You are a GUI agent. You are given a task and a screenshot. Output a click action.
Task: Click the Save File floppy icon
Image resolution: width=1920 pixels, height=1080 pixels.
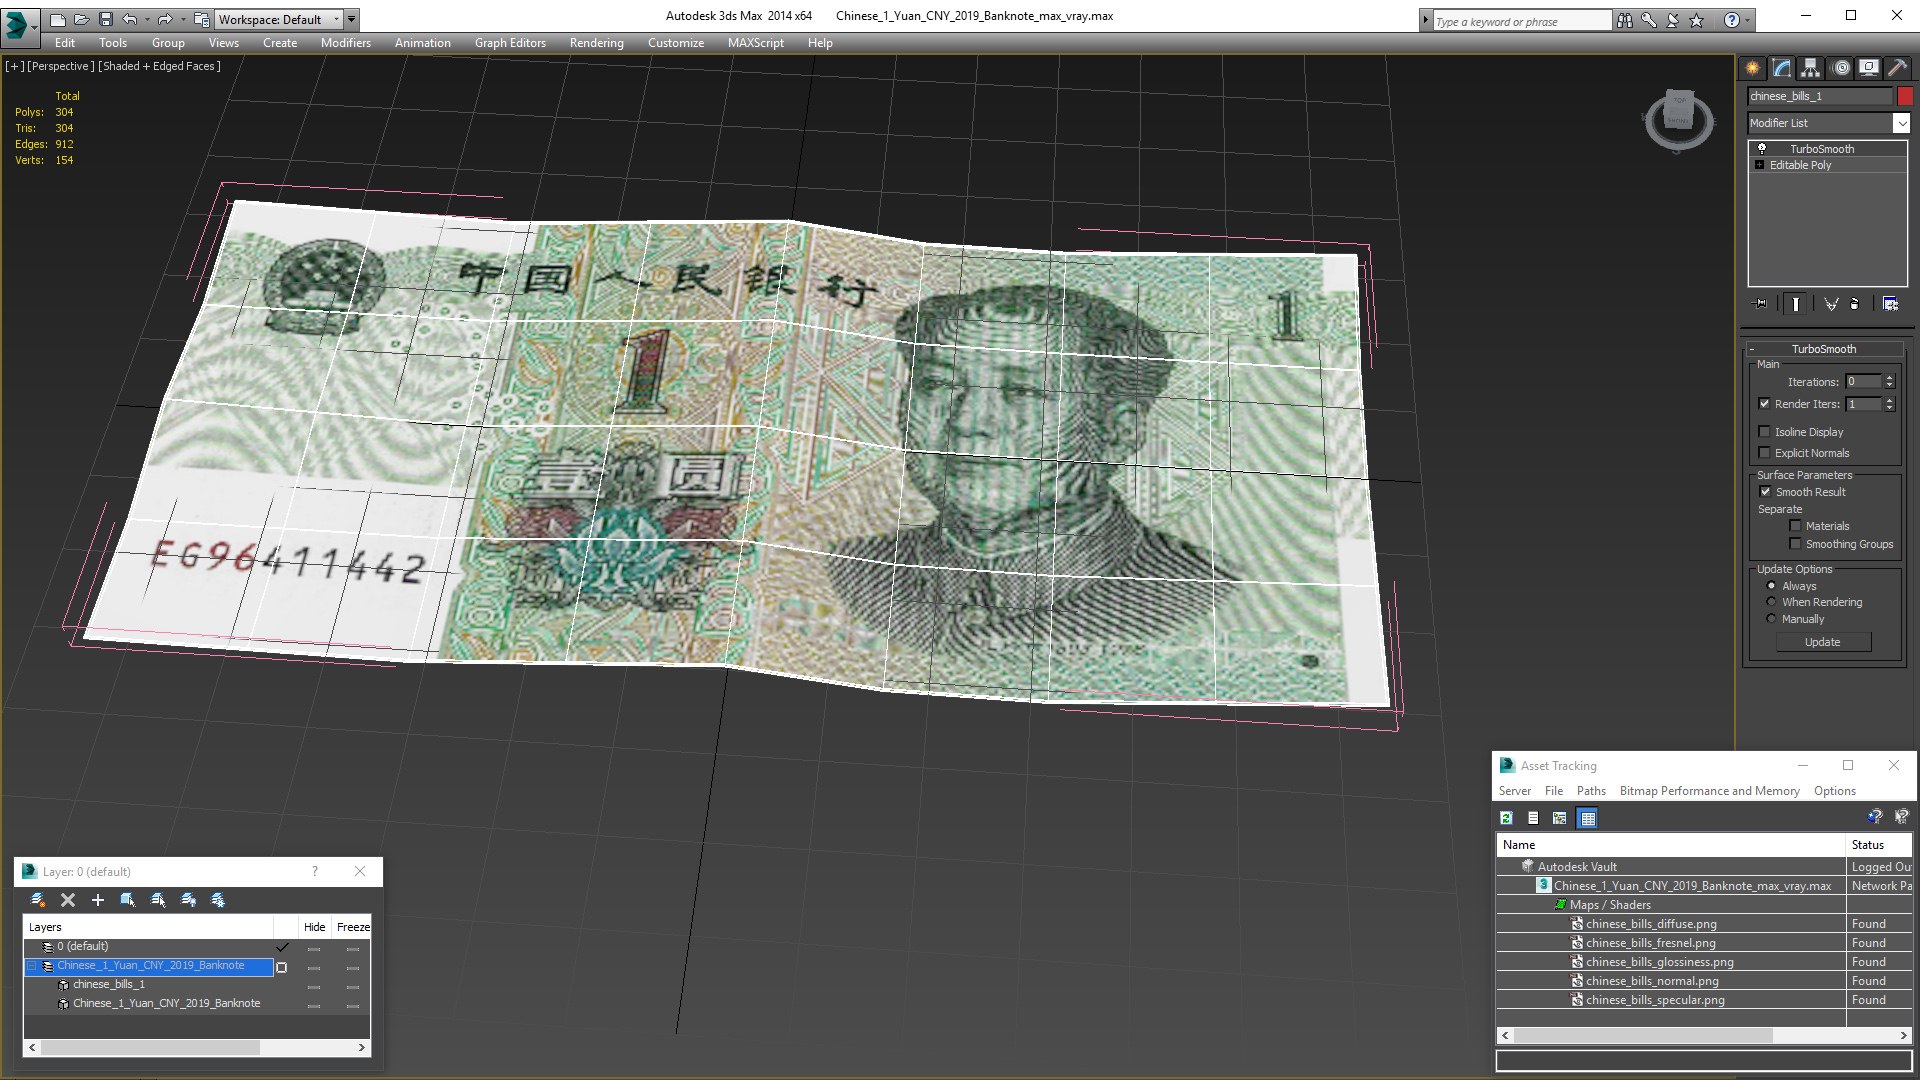pos(105,19)
